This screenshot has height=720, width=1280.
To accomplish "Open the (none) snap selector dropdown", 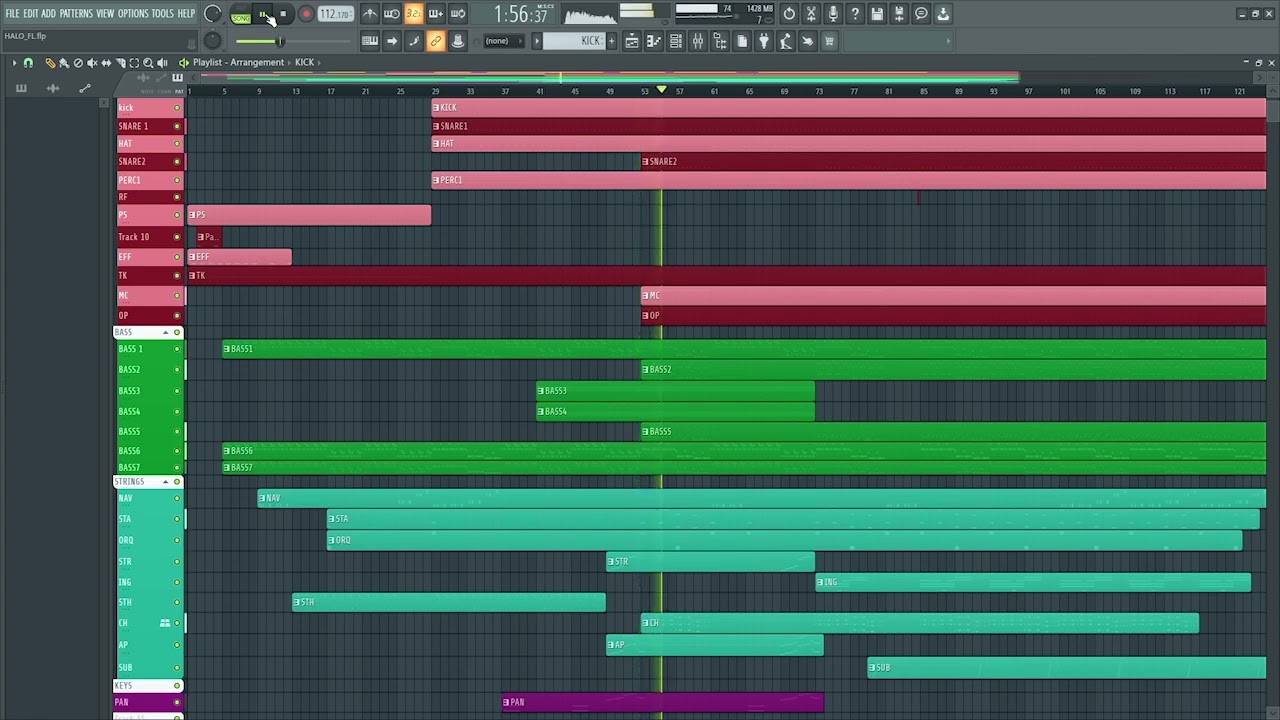I will [505, 41].
